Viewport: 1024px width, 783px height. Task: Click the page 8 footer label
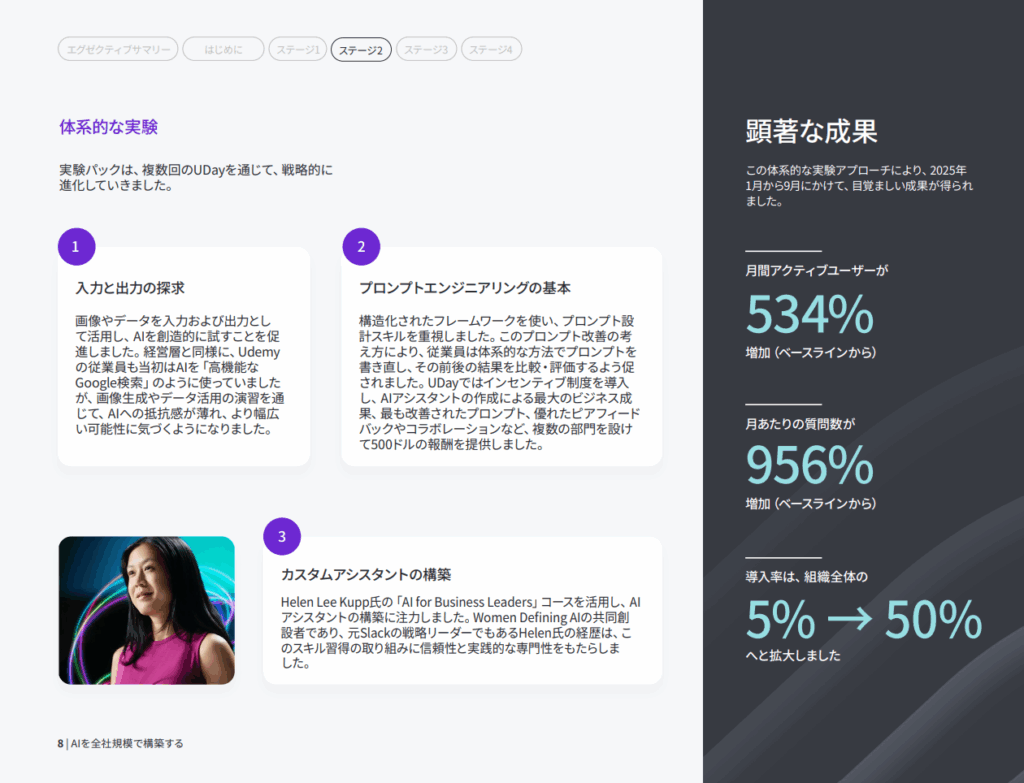[x=120, y=743]
